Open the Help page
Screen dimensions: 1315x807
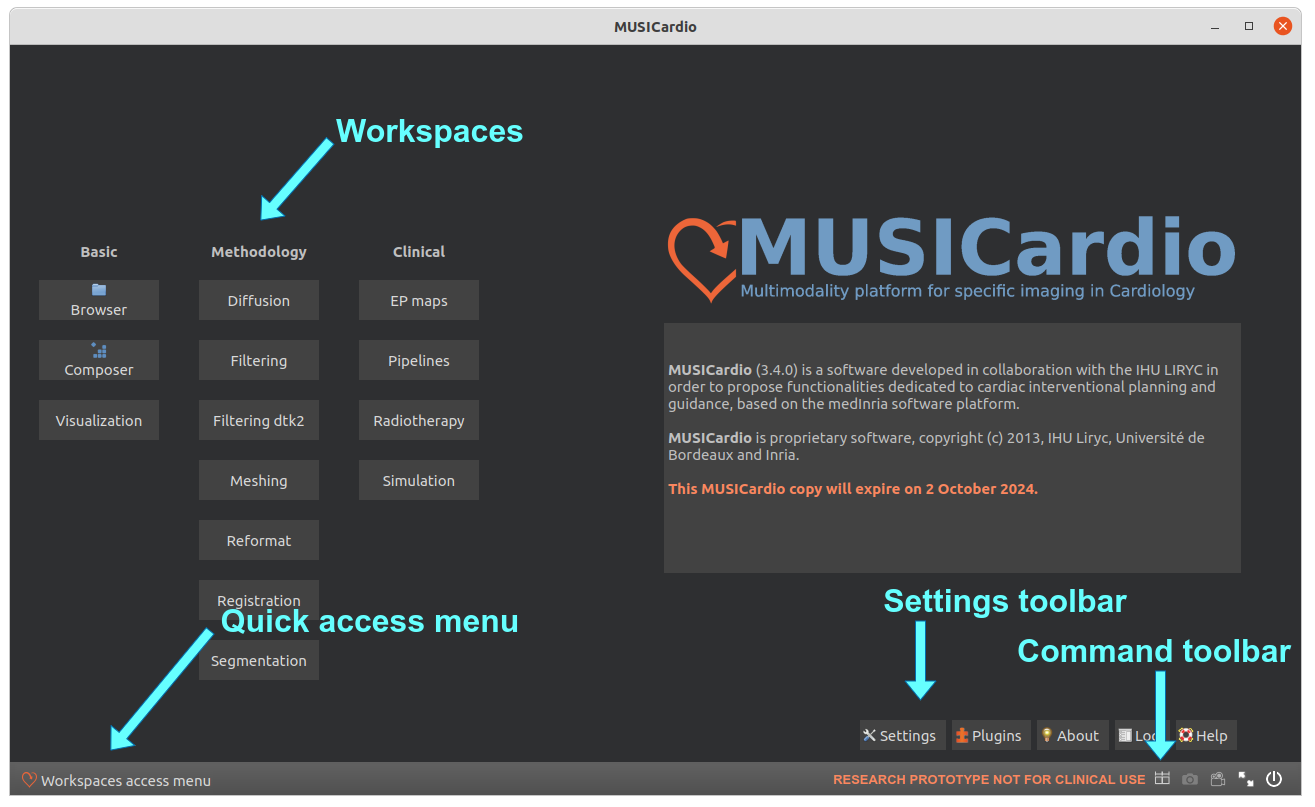pos(1205,735)
